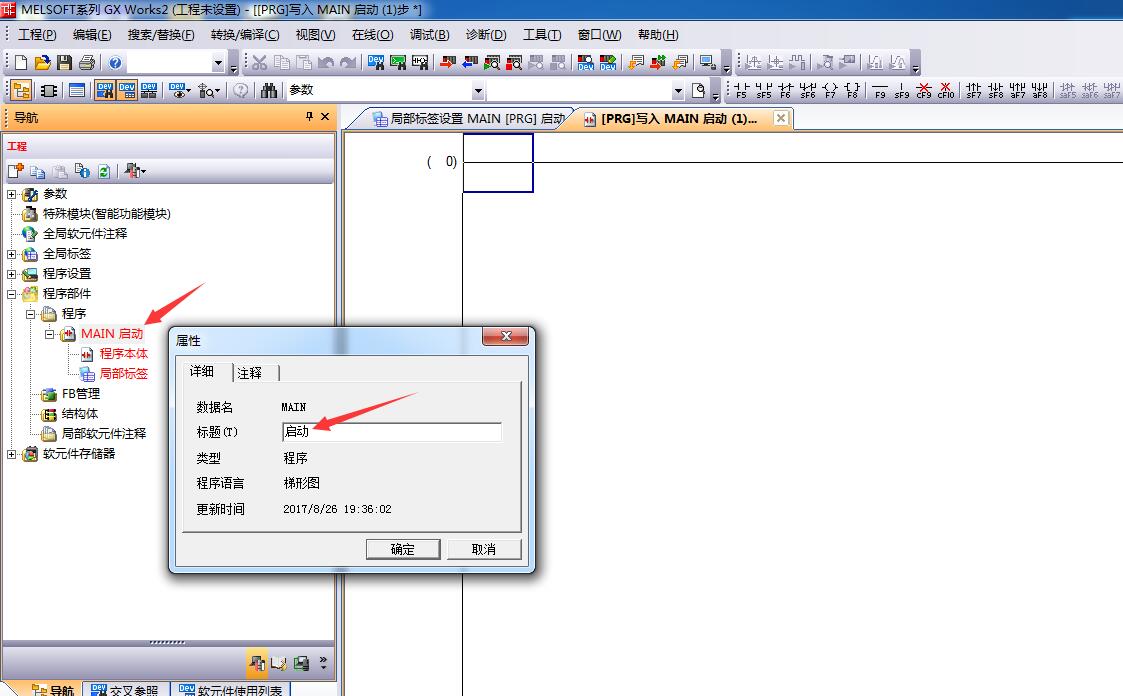This screenshot has width=1123, height=696.
Task: Insert coil using the F7 icon
Action: point(830,91)
